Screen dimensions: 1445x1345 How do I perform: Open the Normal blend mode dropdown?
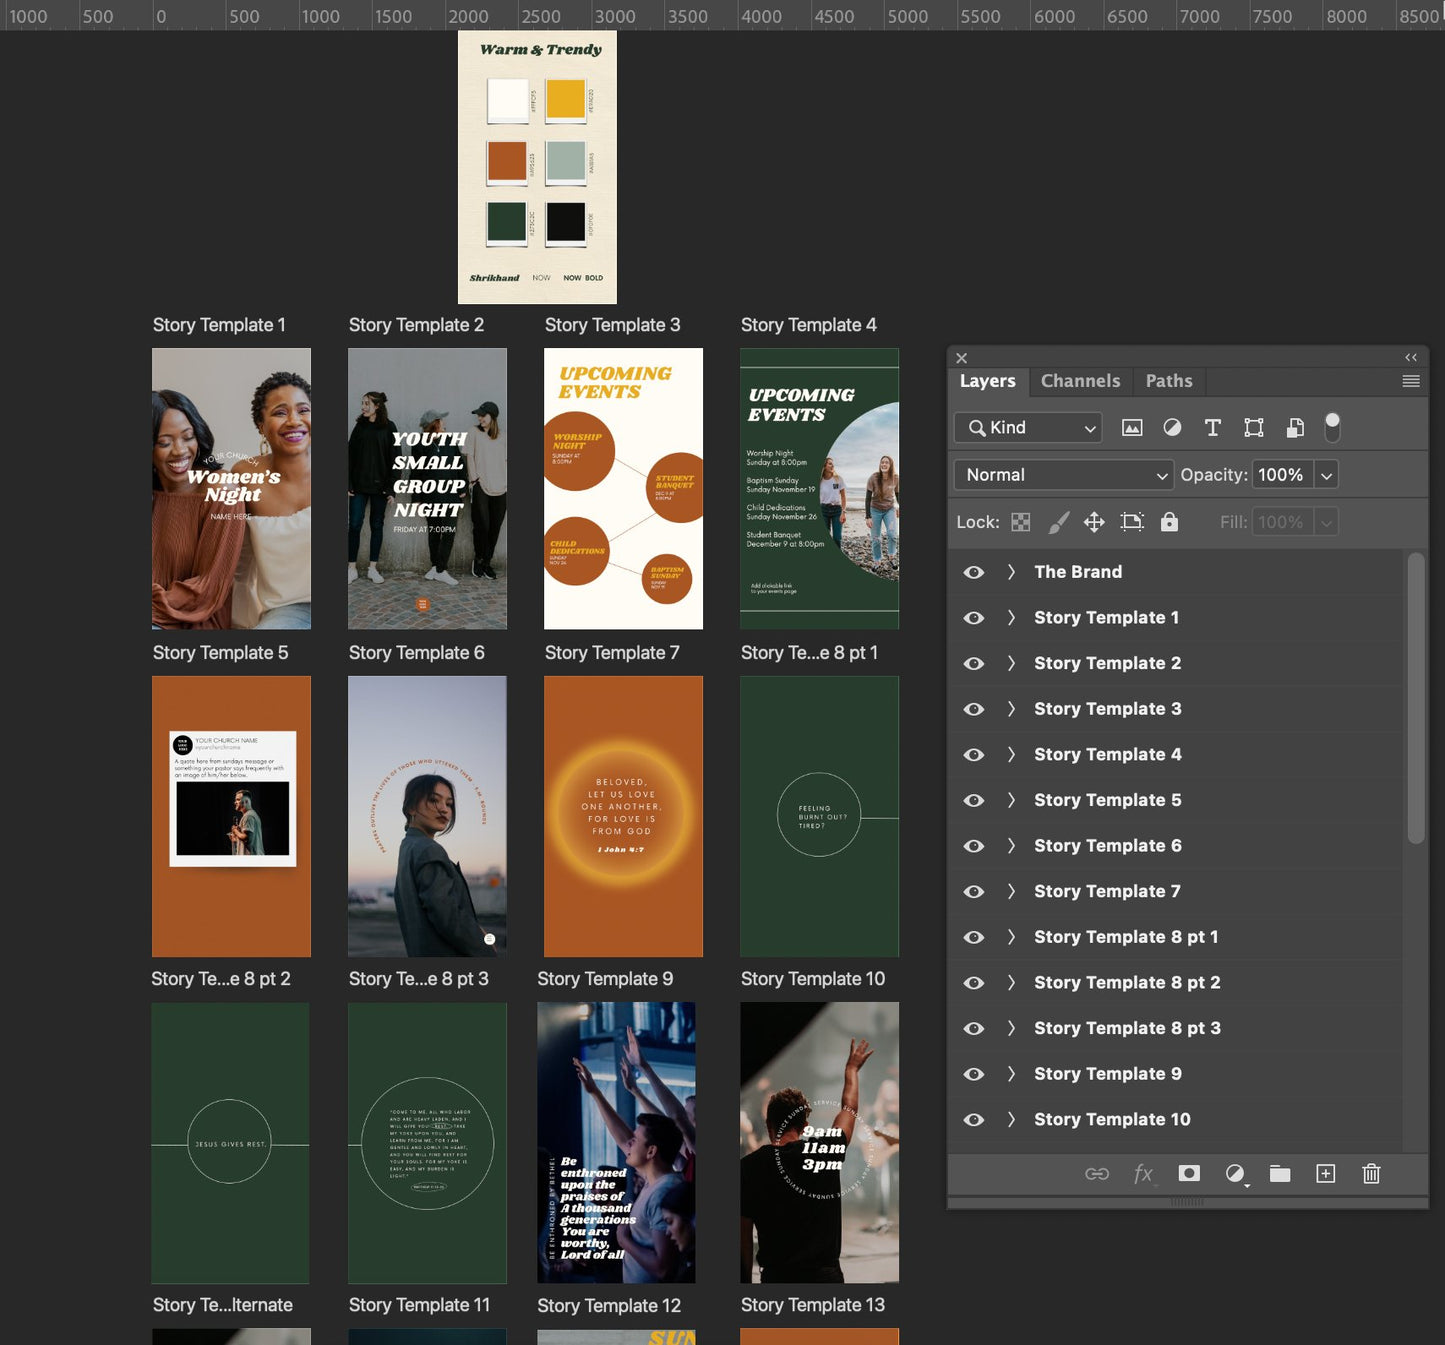tap(1063, 475)
